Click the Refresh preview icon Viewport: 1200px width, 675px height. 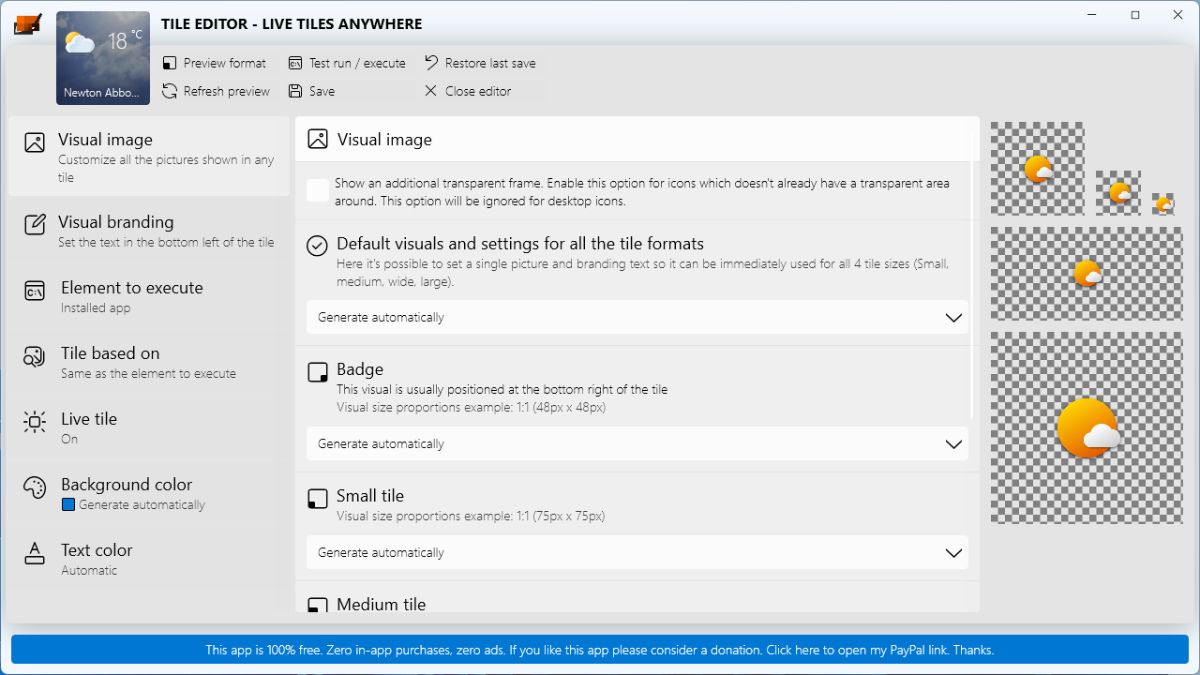170,91
